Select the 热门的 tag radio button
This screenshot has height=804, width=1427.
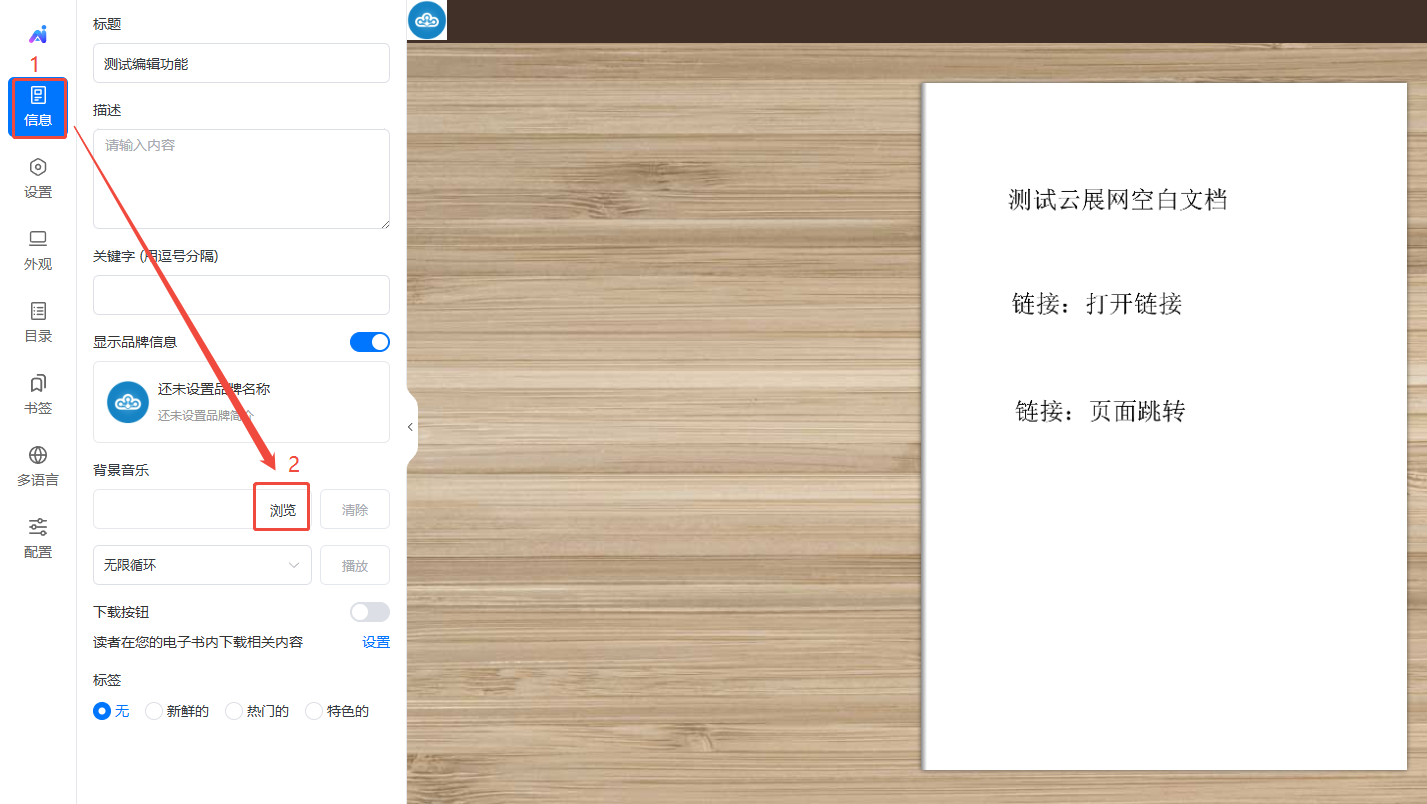point(234,711)
